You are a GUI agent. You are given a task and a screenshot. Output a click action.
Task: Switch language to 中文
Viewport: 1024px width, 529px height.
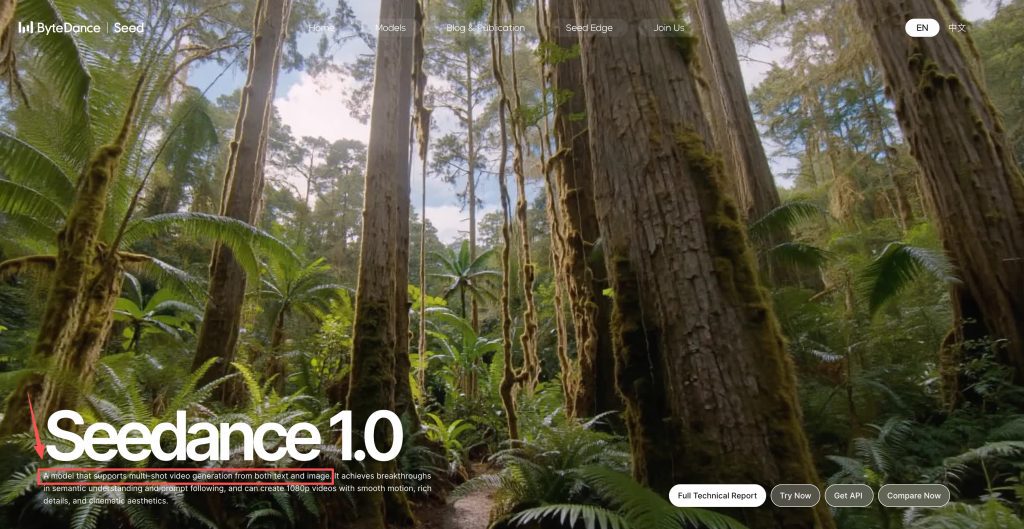coord(957,27)
